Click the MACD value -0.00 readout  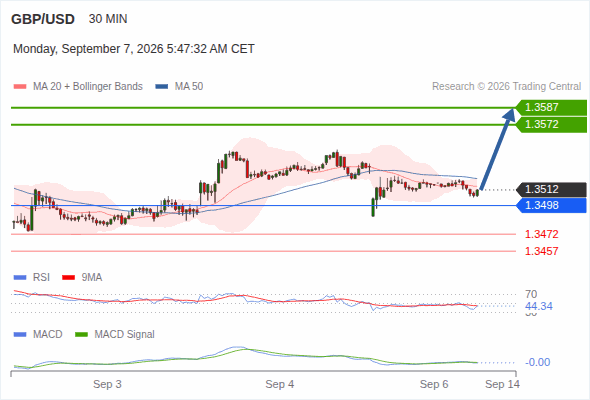point(537,362)
